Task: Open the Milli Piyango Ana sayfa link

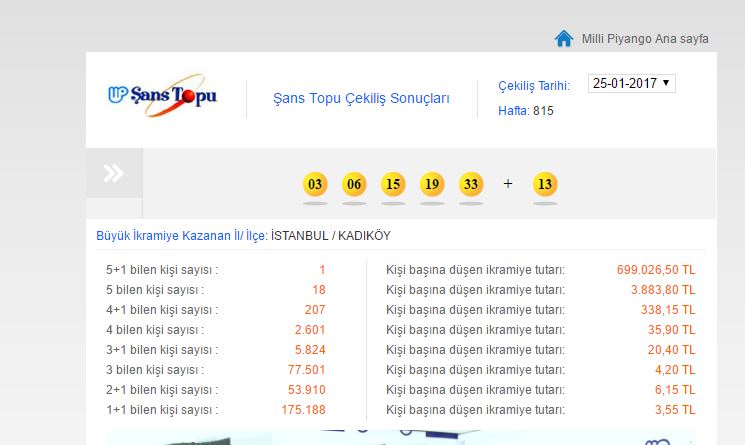Action: 645,39
